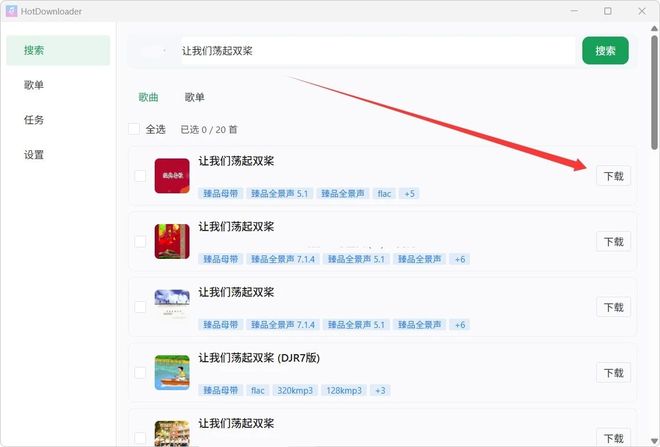The image size is (660, 447).
Task: Click the +3 quality tag
Action: click(380, 391)
